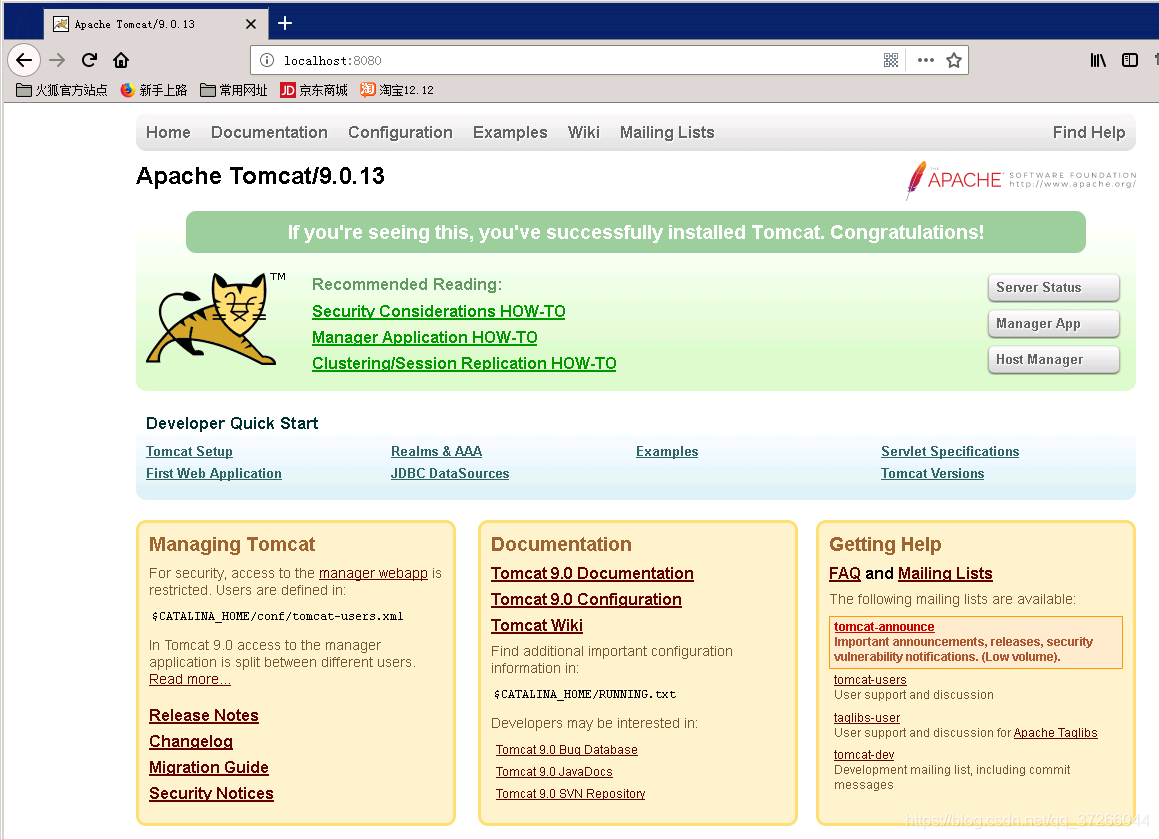Image resolution: width=1159 pixels, height=839 pixels.
Task: Open the browser home page icon
Action: pyautogui.click(x=121, y=60)
